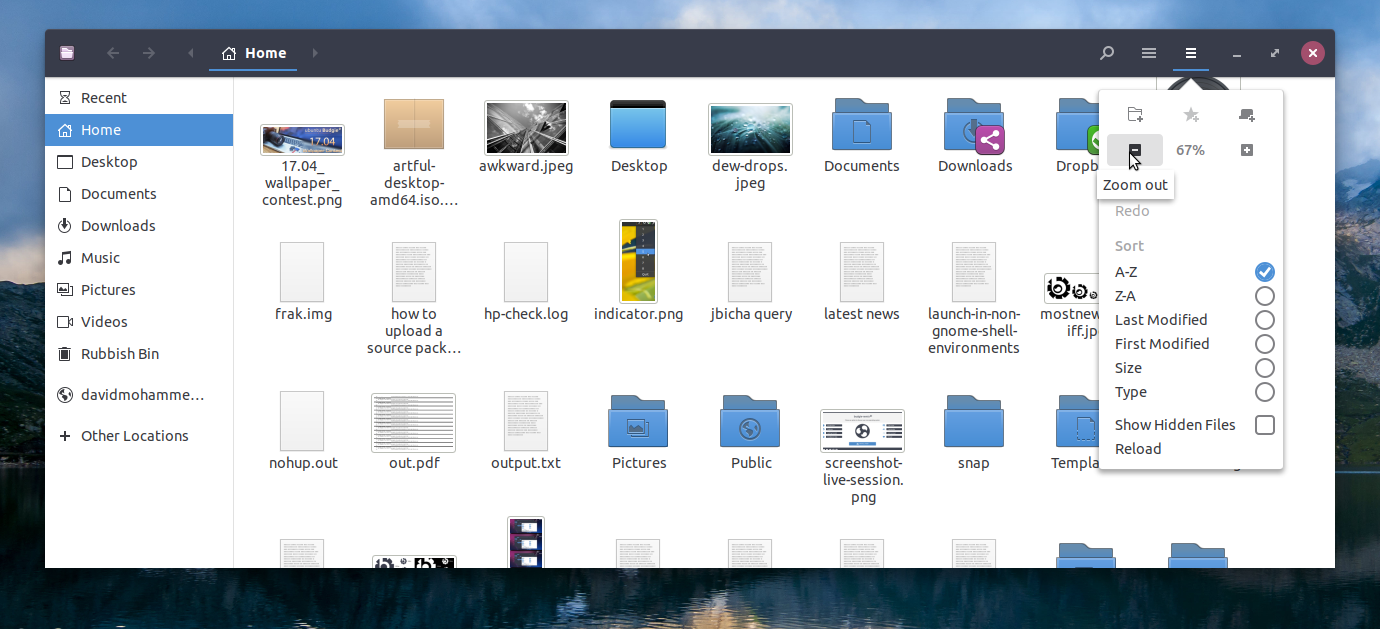Click the search magnifier icon in header

1107,53
